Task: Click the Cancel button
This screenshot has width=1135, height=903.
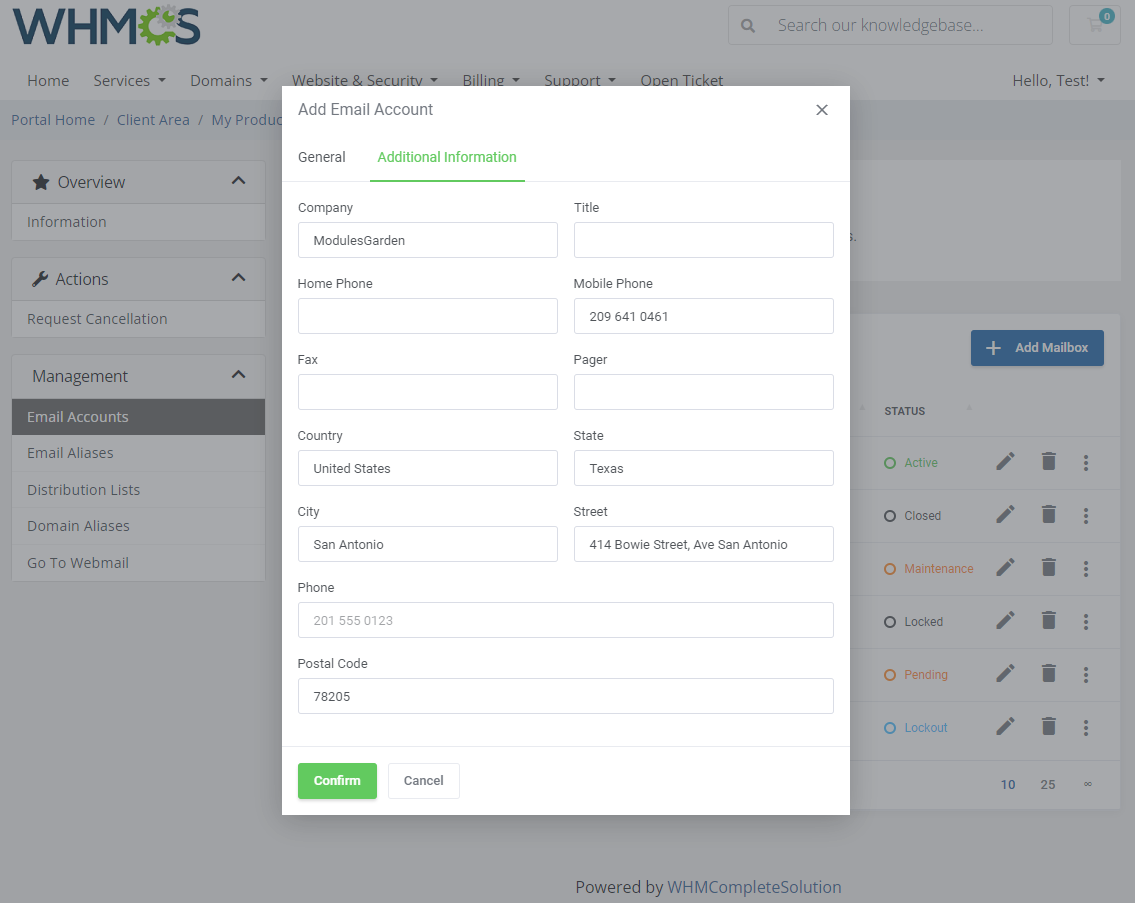Action: 423,781
